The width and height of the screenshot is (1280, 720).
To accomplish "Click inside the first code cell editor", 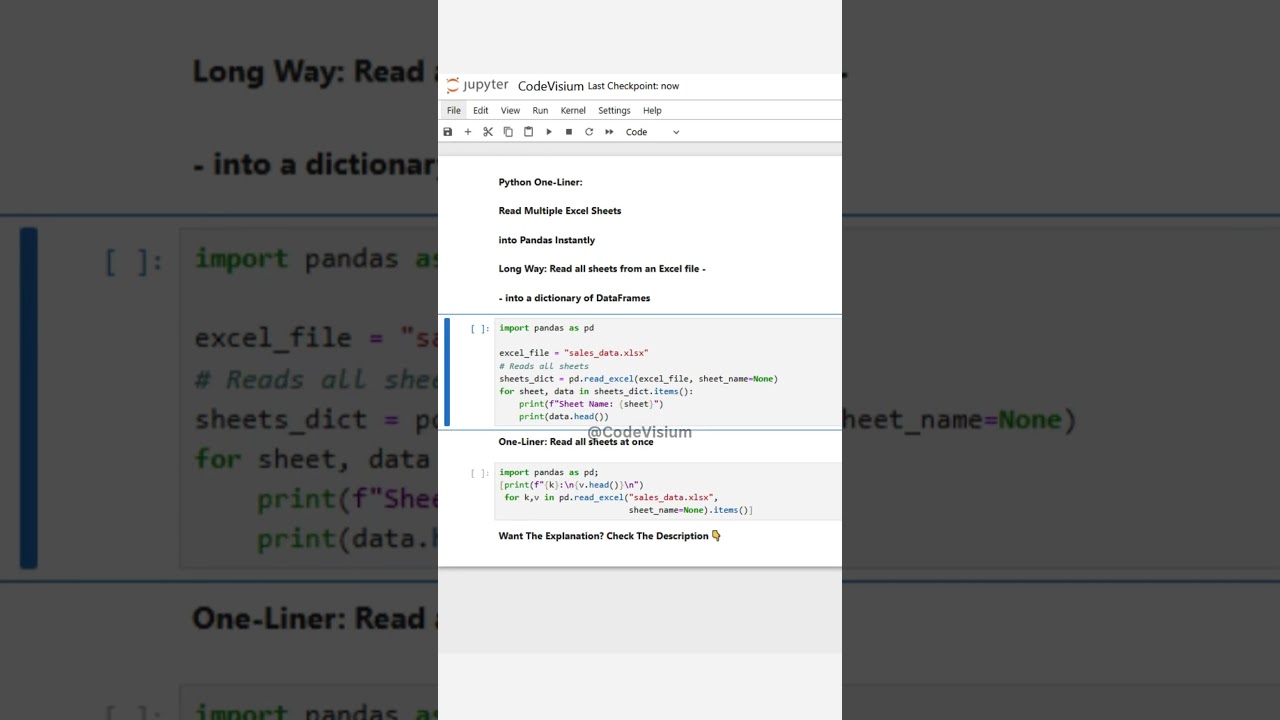I will click(x=667, y=372).
